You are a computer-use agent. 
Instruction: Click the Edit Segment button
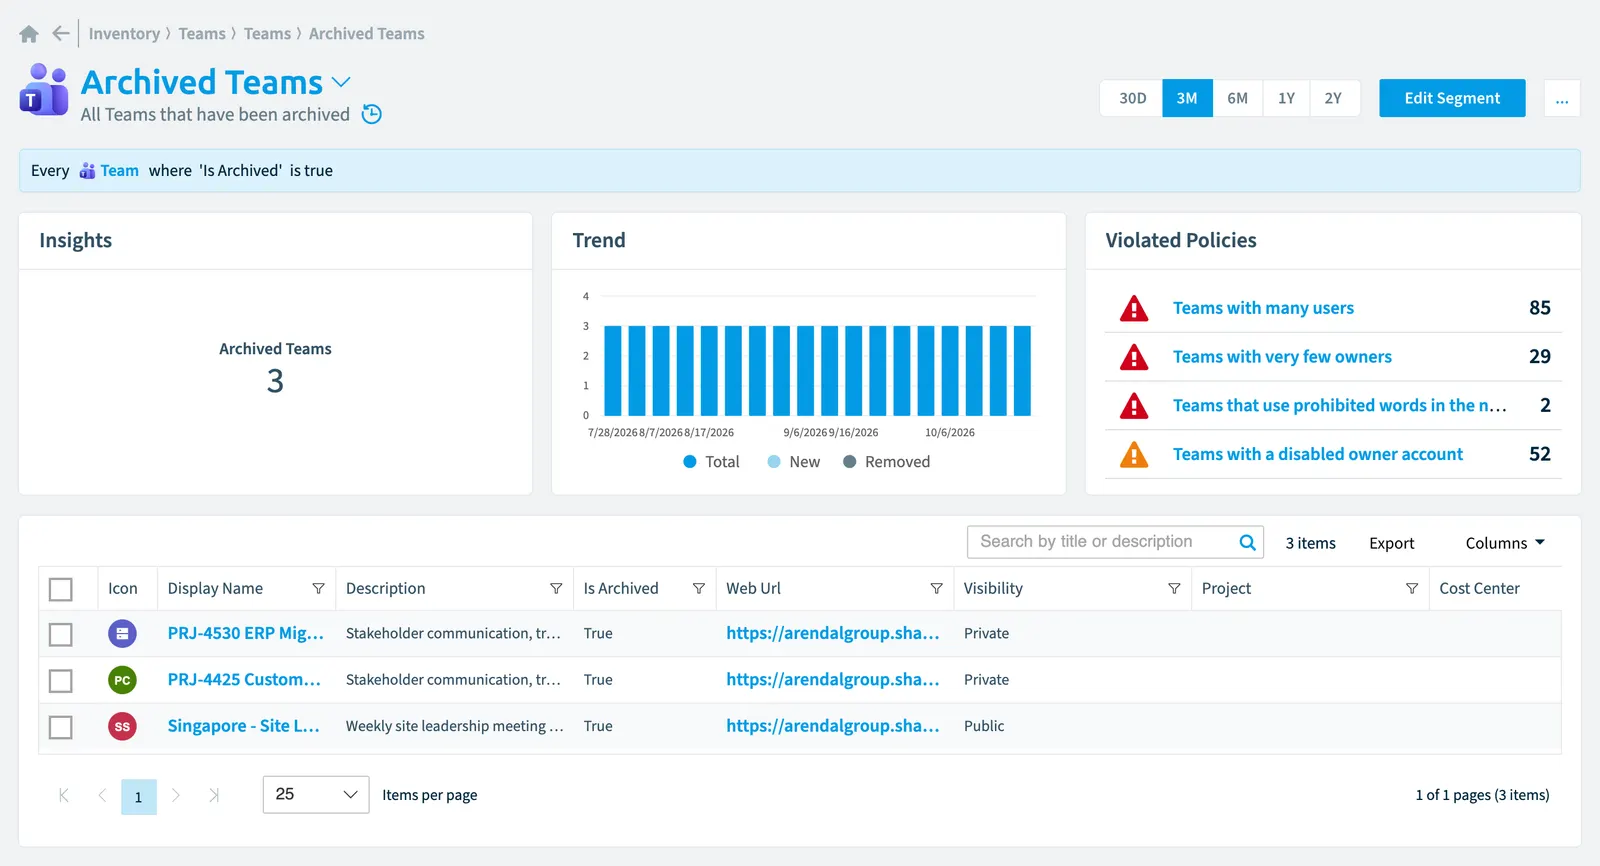tap(1452, 98)
